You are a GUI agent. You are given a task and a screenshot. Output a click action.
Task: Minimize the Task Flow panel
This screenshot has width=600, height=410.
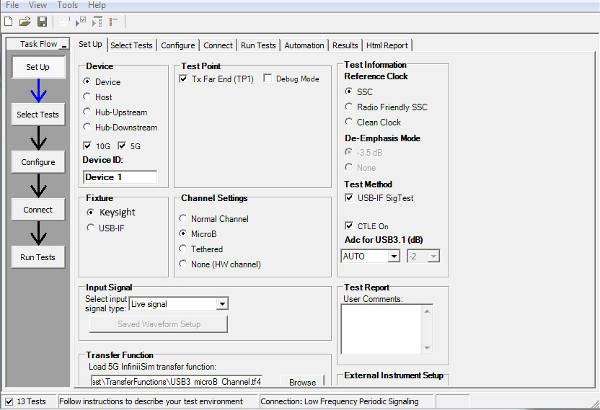(64, 45)
